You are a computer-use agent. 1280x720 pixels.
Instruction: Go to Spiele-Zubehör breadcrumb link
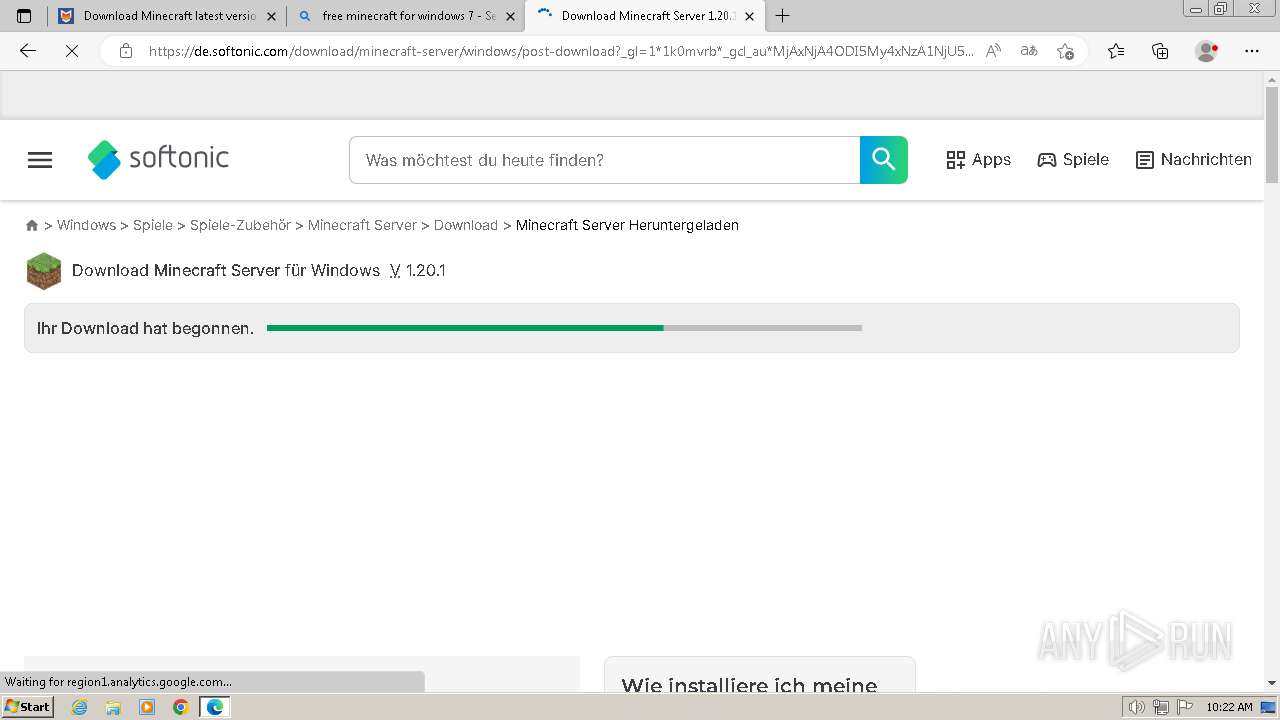[x=240, y=225]
